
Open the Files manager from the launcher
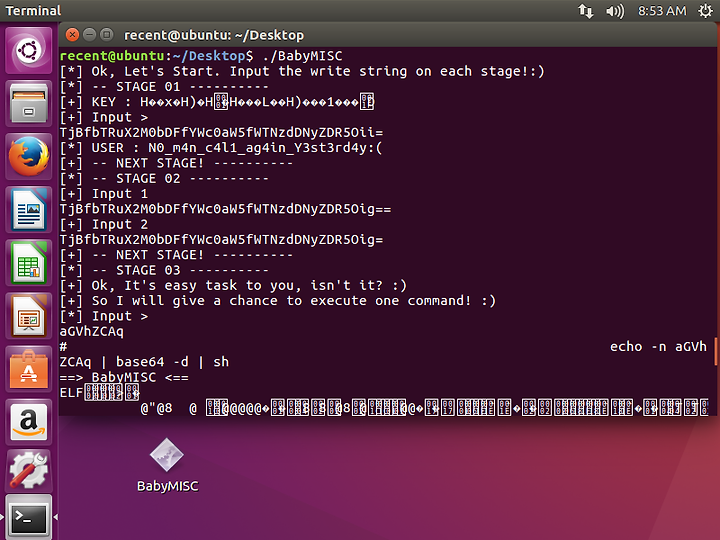(x=28, y=104)
